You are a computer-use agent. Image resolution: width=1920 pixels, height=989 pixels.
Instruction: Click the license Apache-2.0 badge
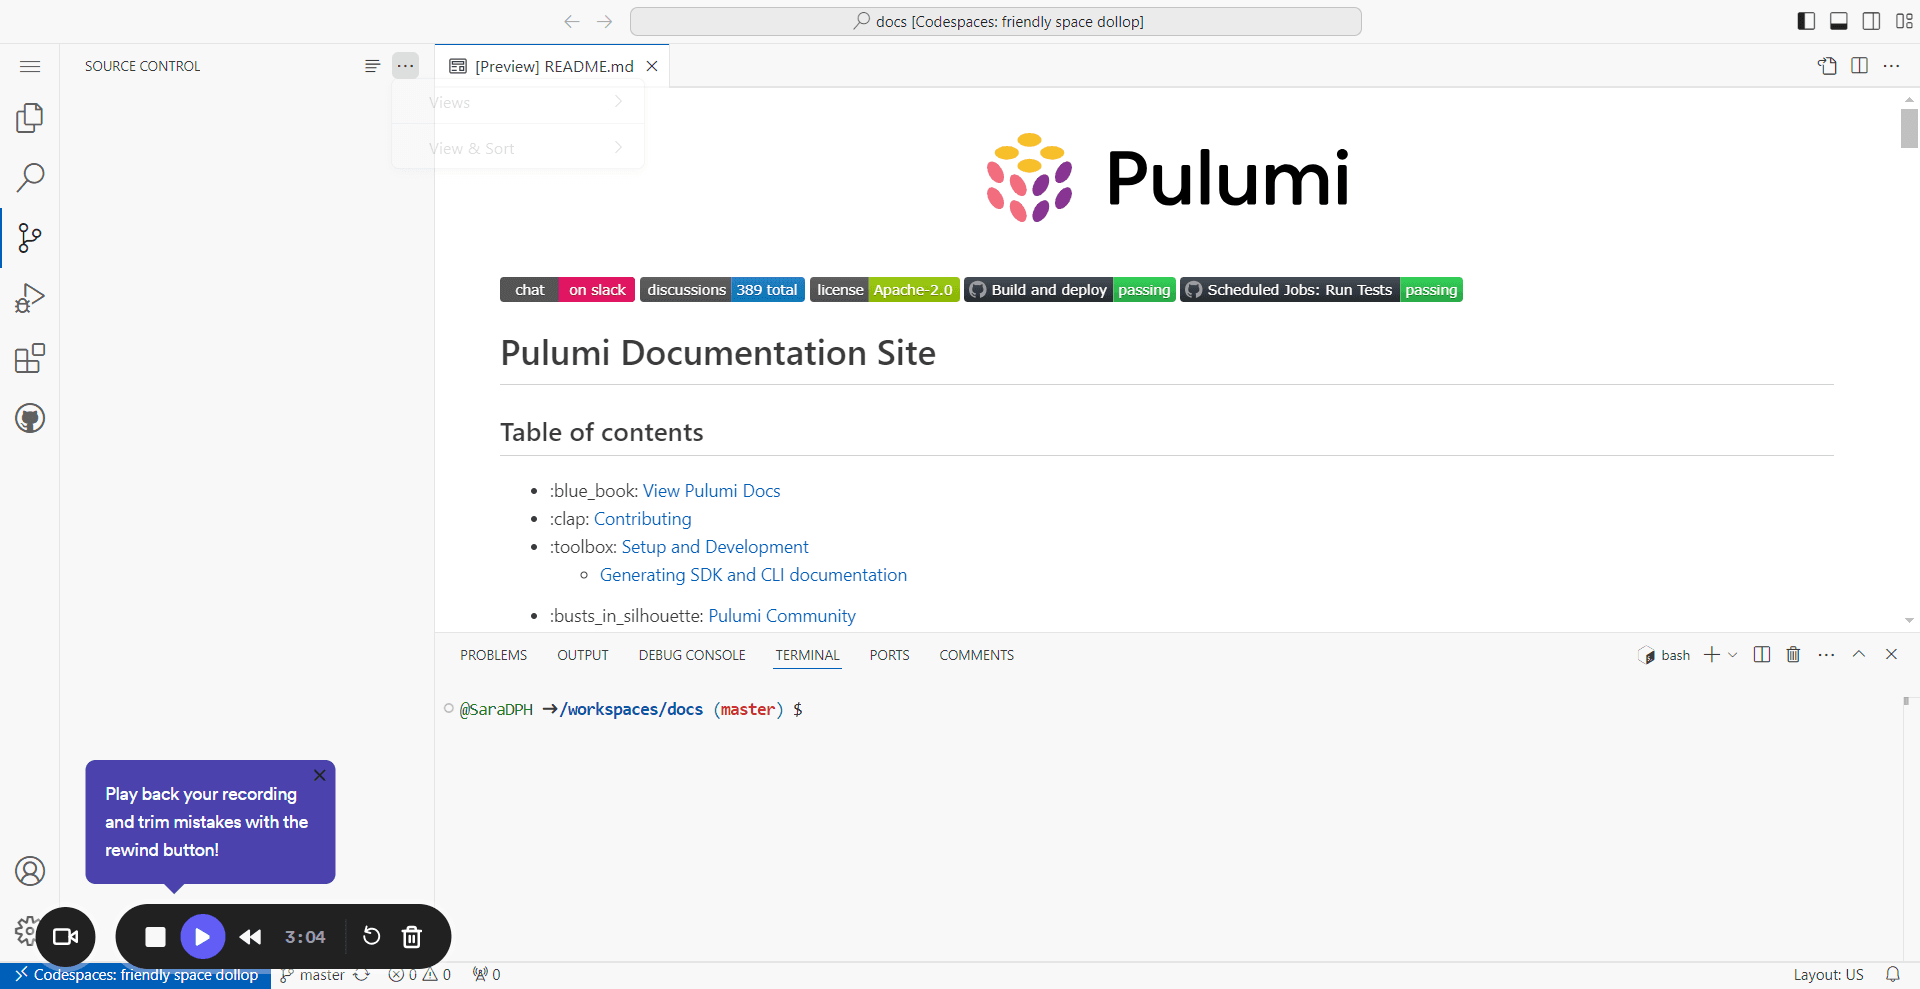point(884,290)
